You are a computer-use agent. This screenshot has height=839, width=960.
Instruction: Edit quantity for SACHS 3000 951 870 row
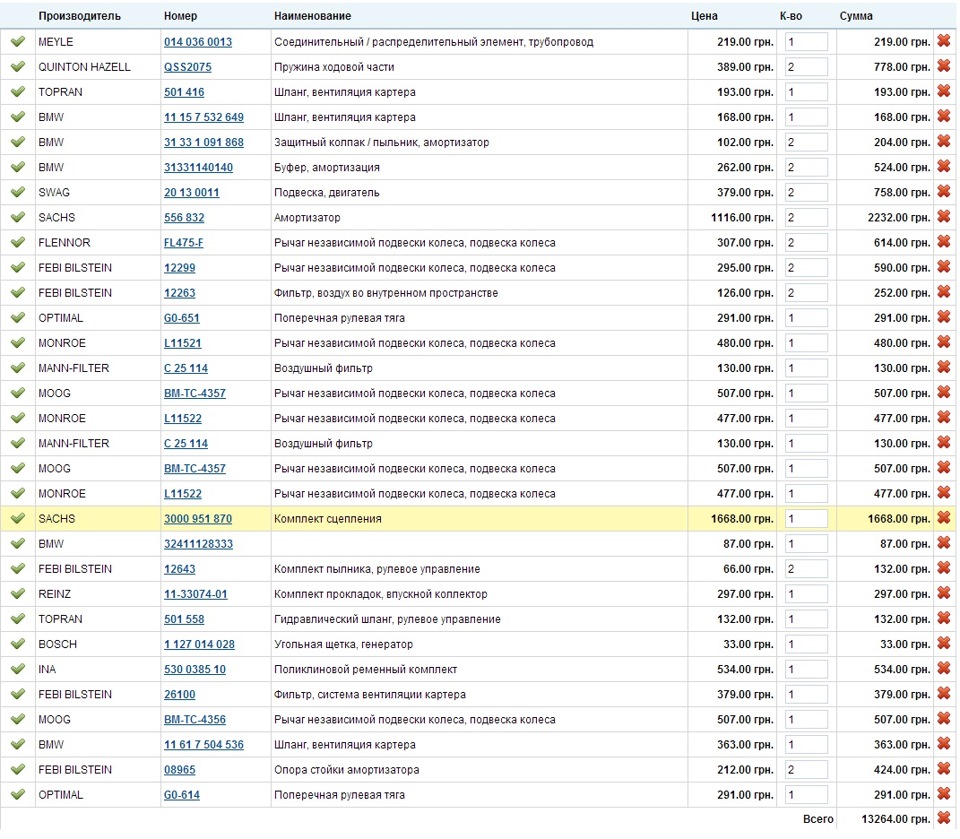pos(806,519)
